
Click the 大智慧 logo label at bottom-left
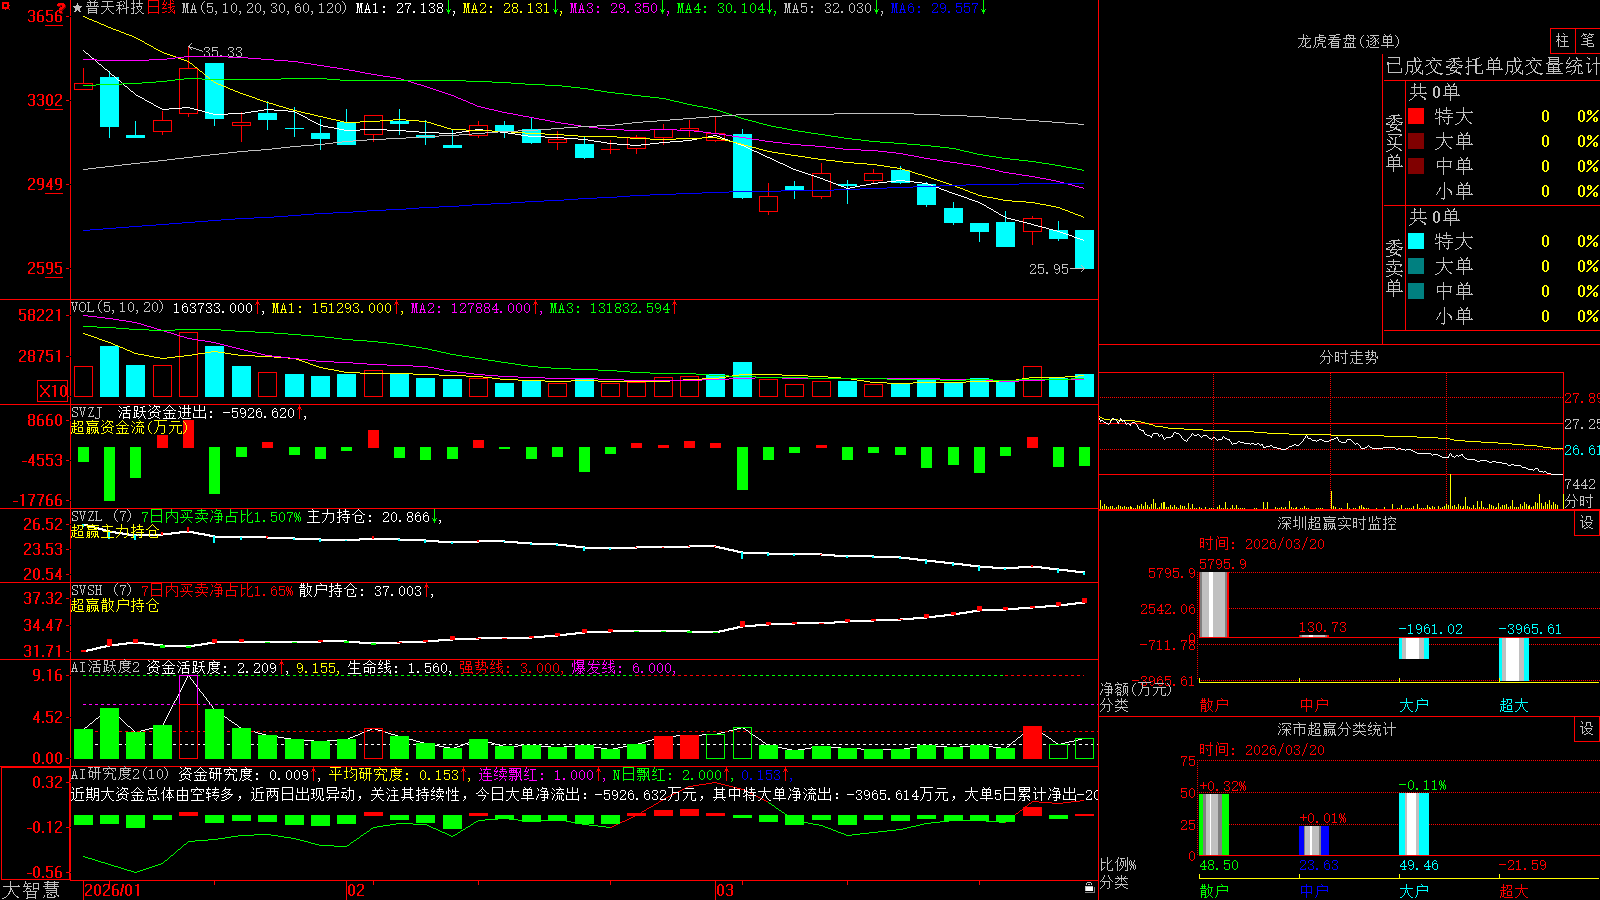[31, 889]
